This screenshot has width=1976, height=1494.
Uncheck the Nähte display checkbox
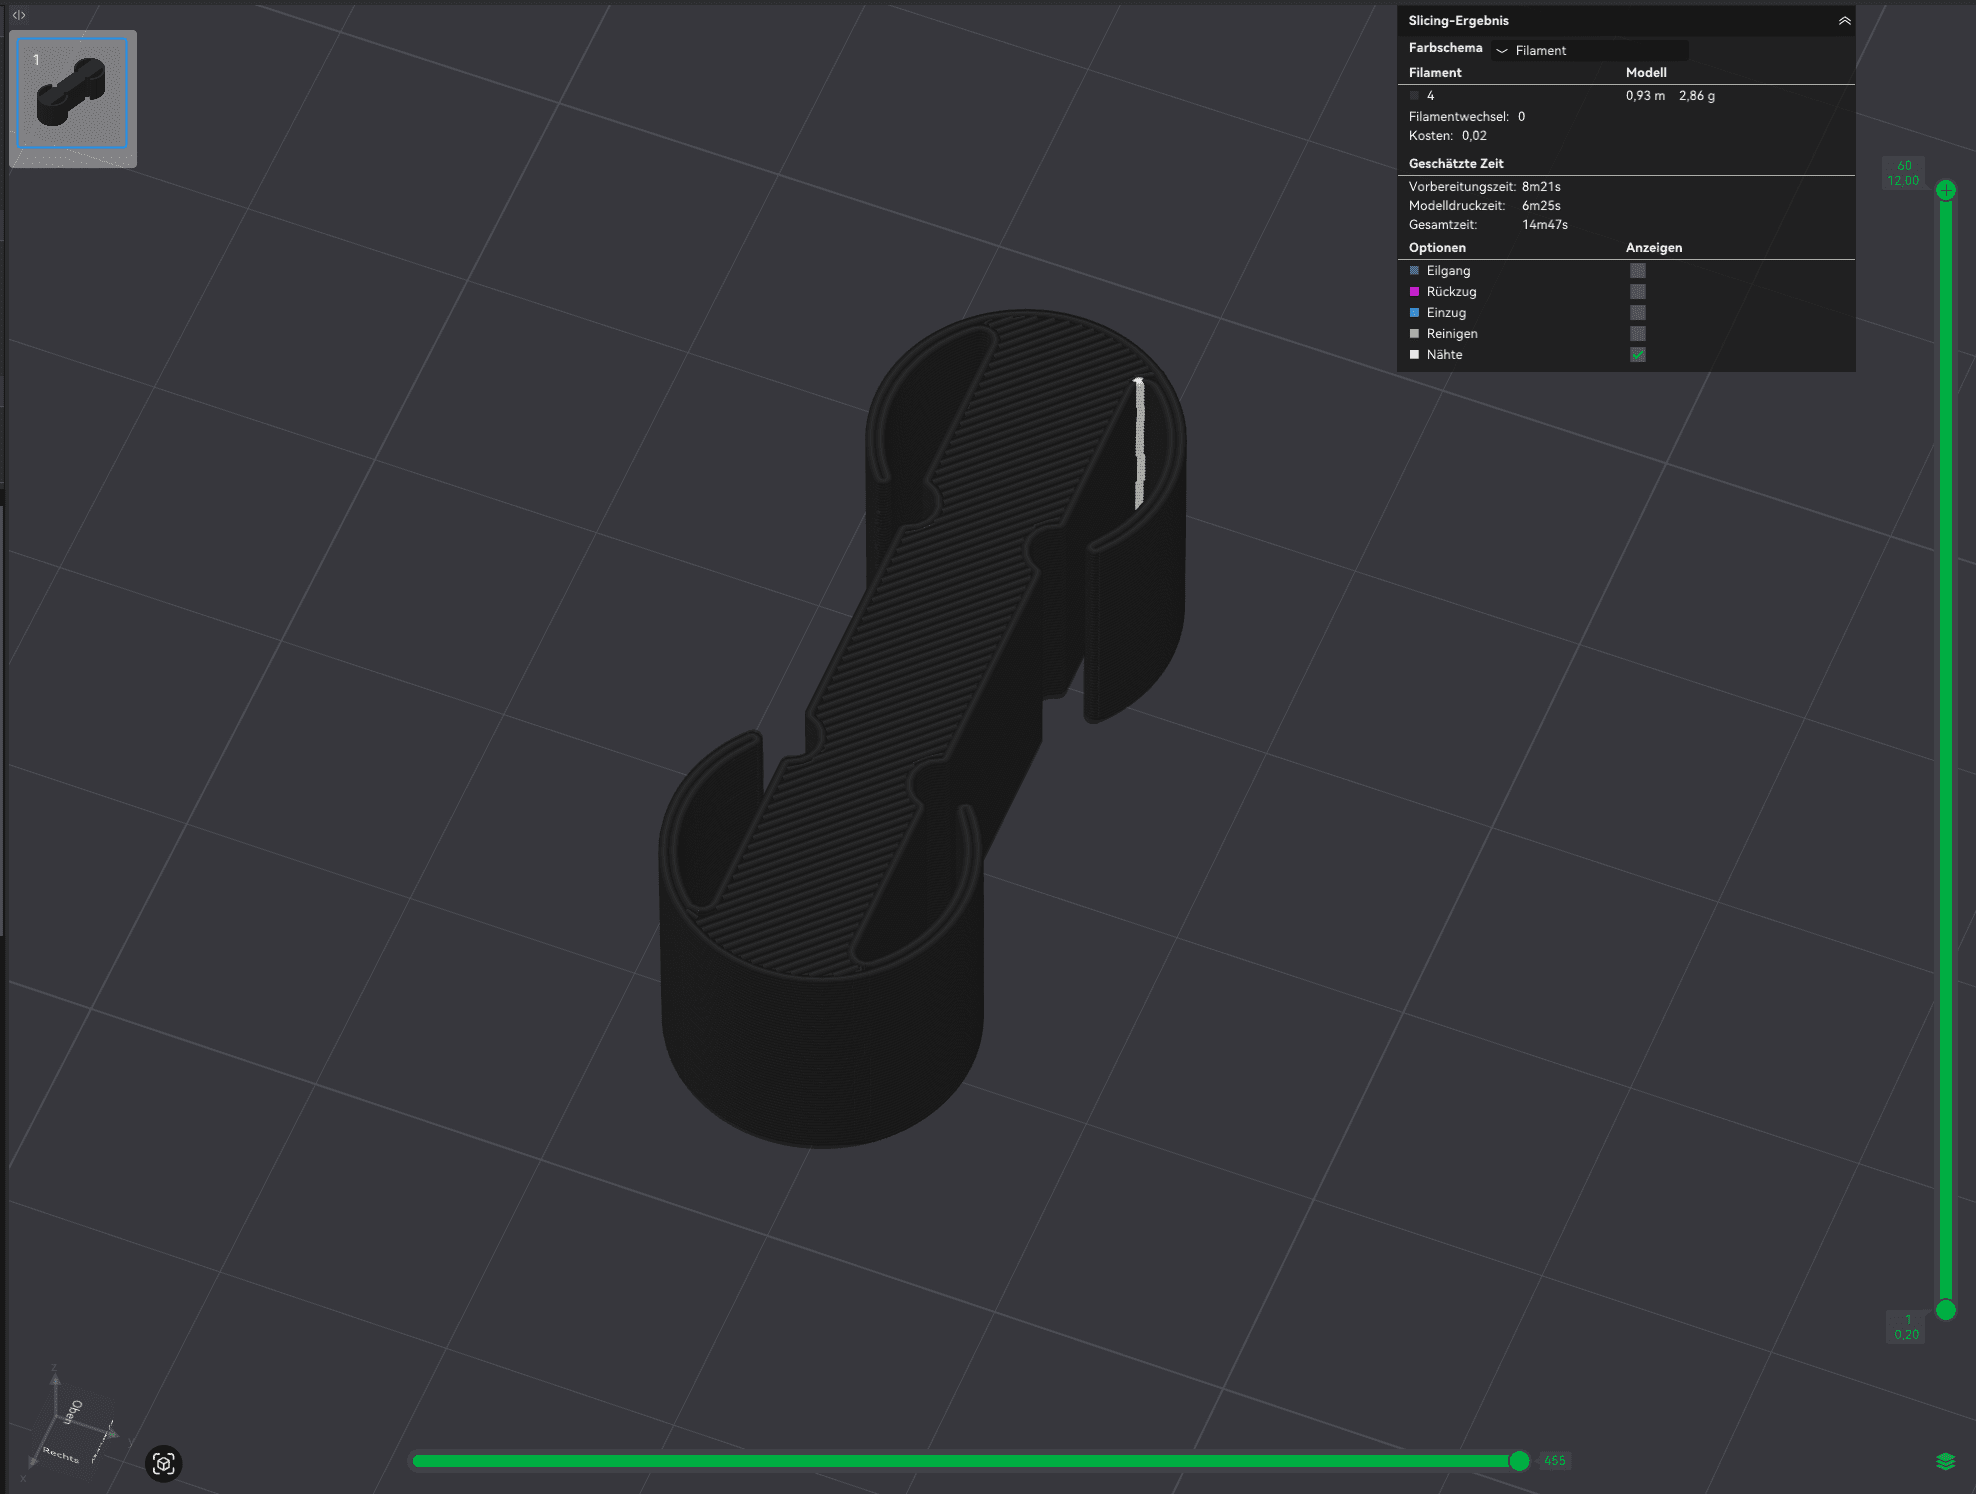click(x=1637, y=355)
